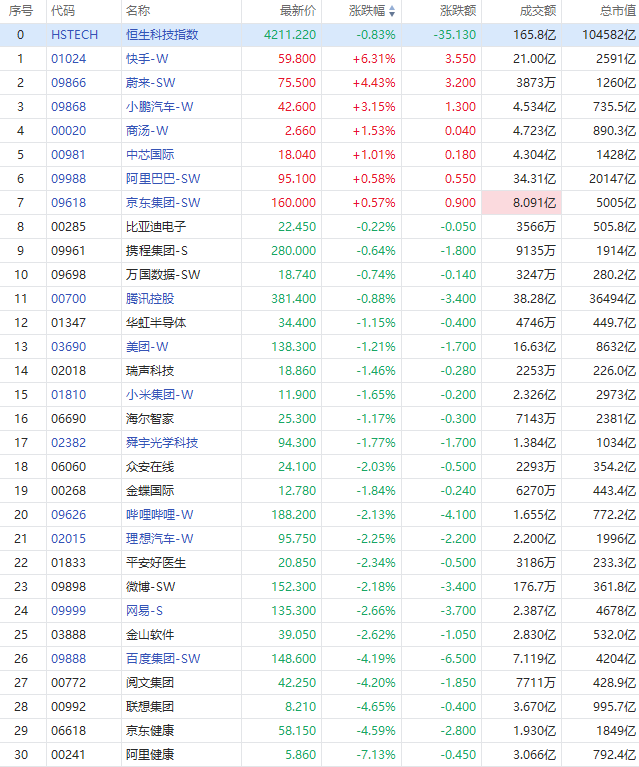Select 瑞声科技 row name
The width and height of the screenshot is (639, 767).
150,370
